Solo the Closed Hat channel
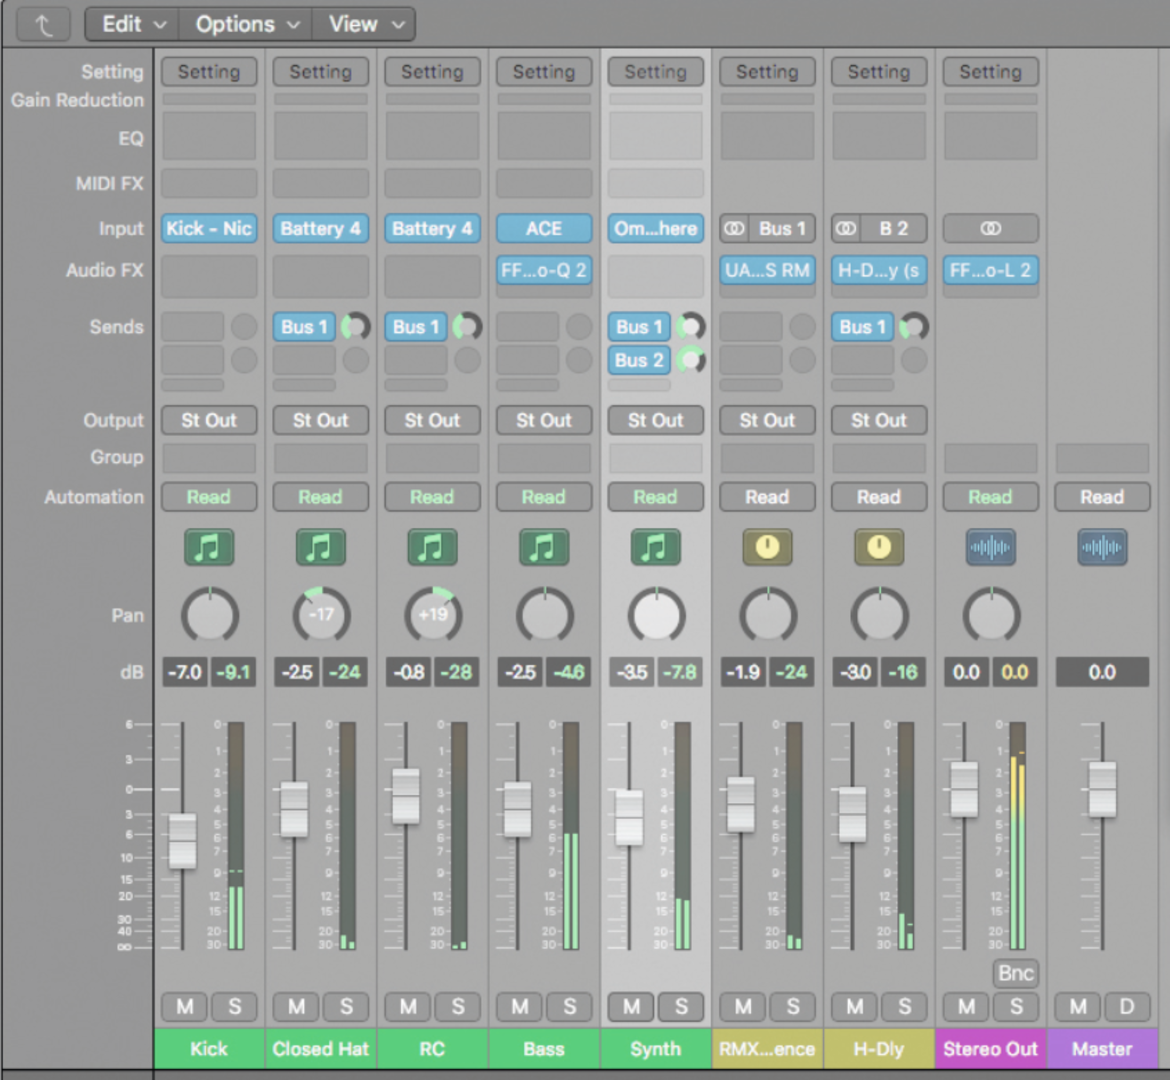1170x1080 pixels. [346, 1007]
